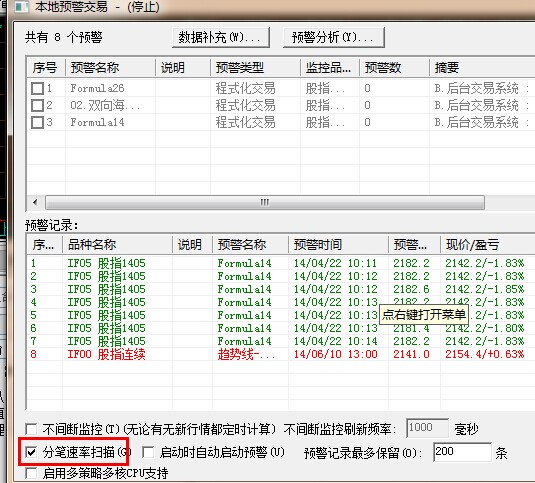Image resolution: width=535 pixels, height=483 pixels.
Task: Click 2142.2/-1.85% value in record 3
Action: click(x=485, y=289)
